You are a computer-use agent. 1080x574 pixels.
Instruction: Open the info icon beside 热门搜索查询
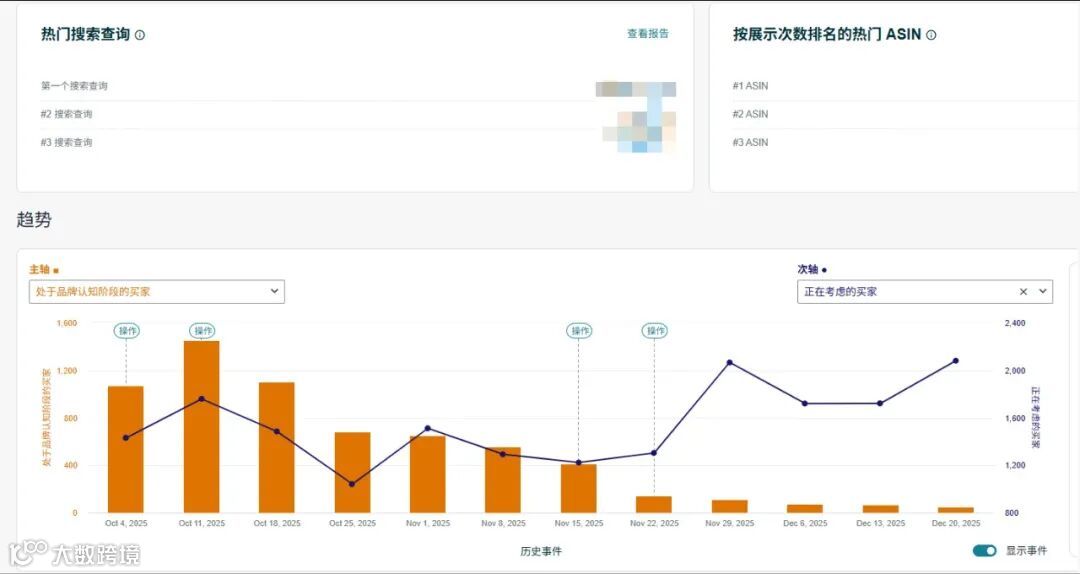140,35
